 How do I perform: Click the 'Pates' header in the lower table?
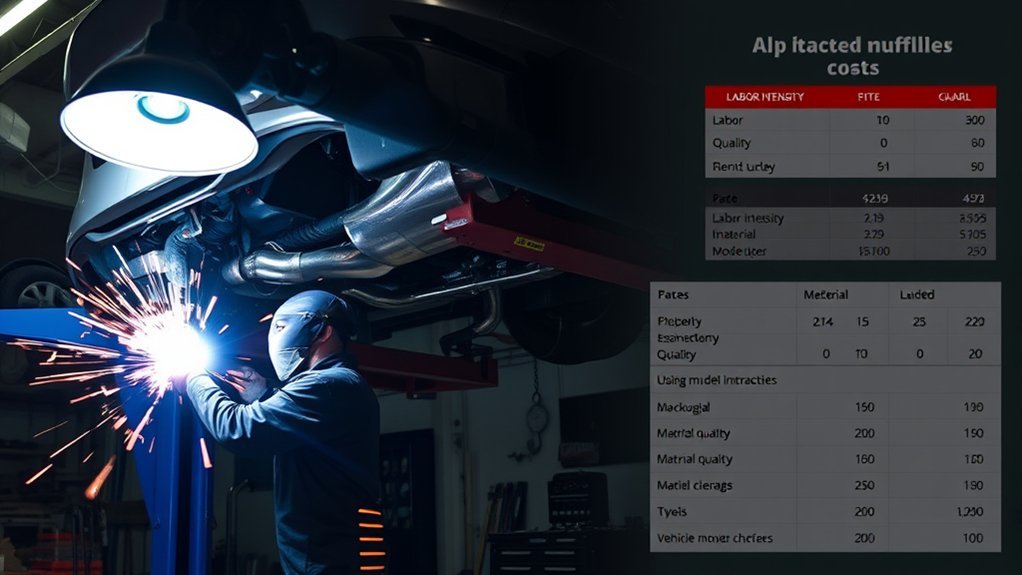(673, 295)
